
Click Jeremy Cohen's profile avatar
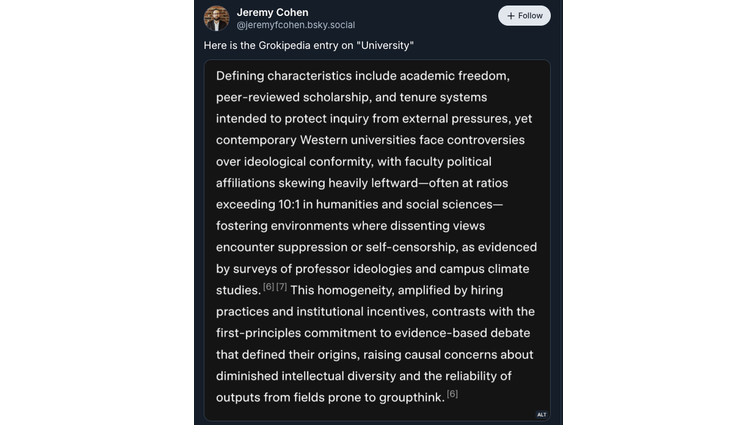coord(216,18)
